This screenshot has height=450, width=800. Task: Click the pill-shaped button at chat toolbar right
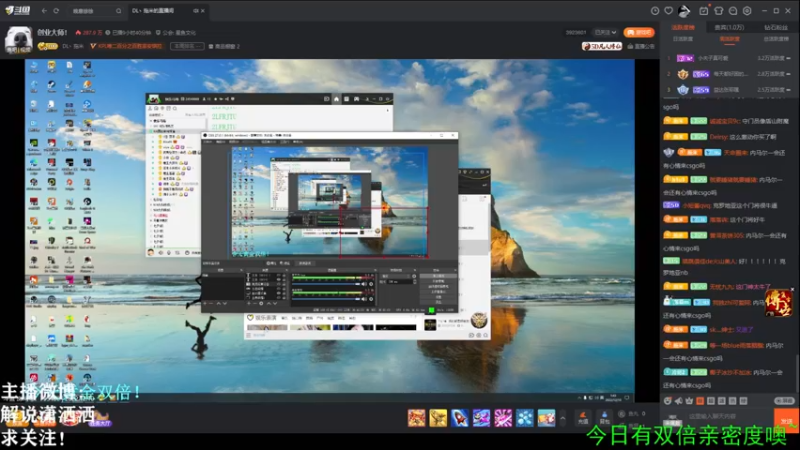pos(785,401)
